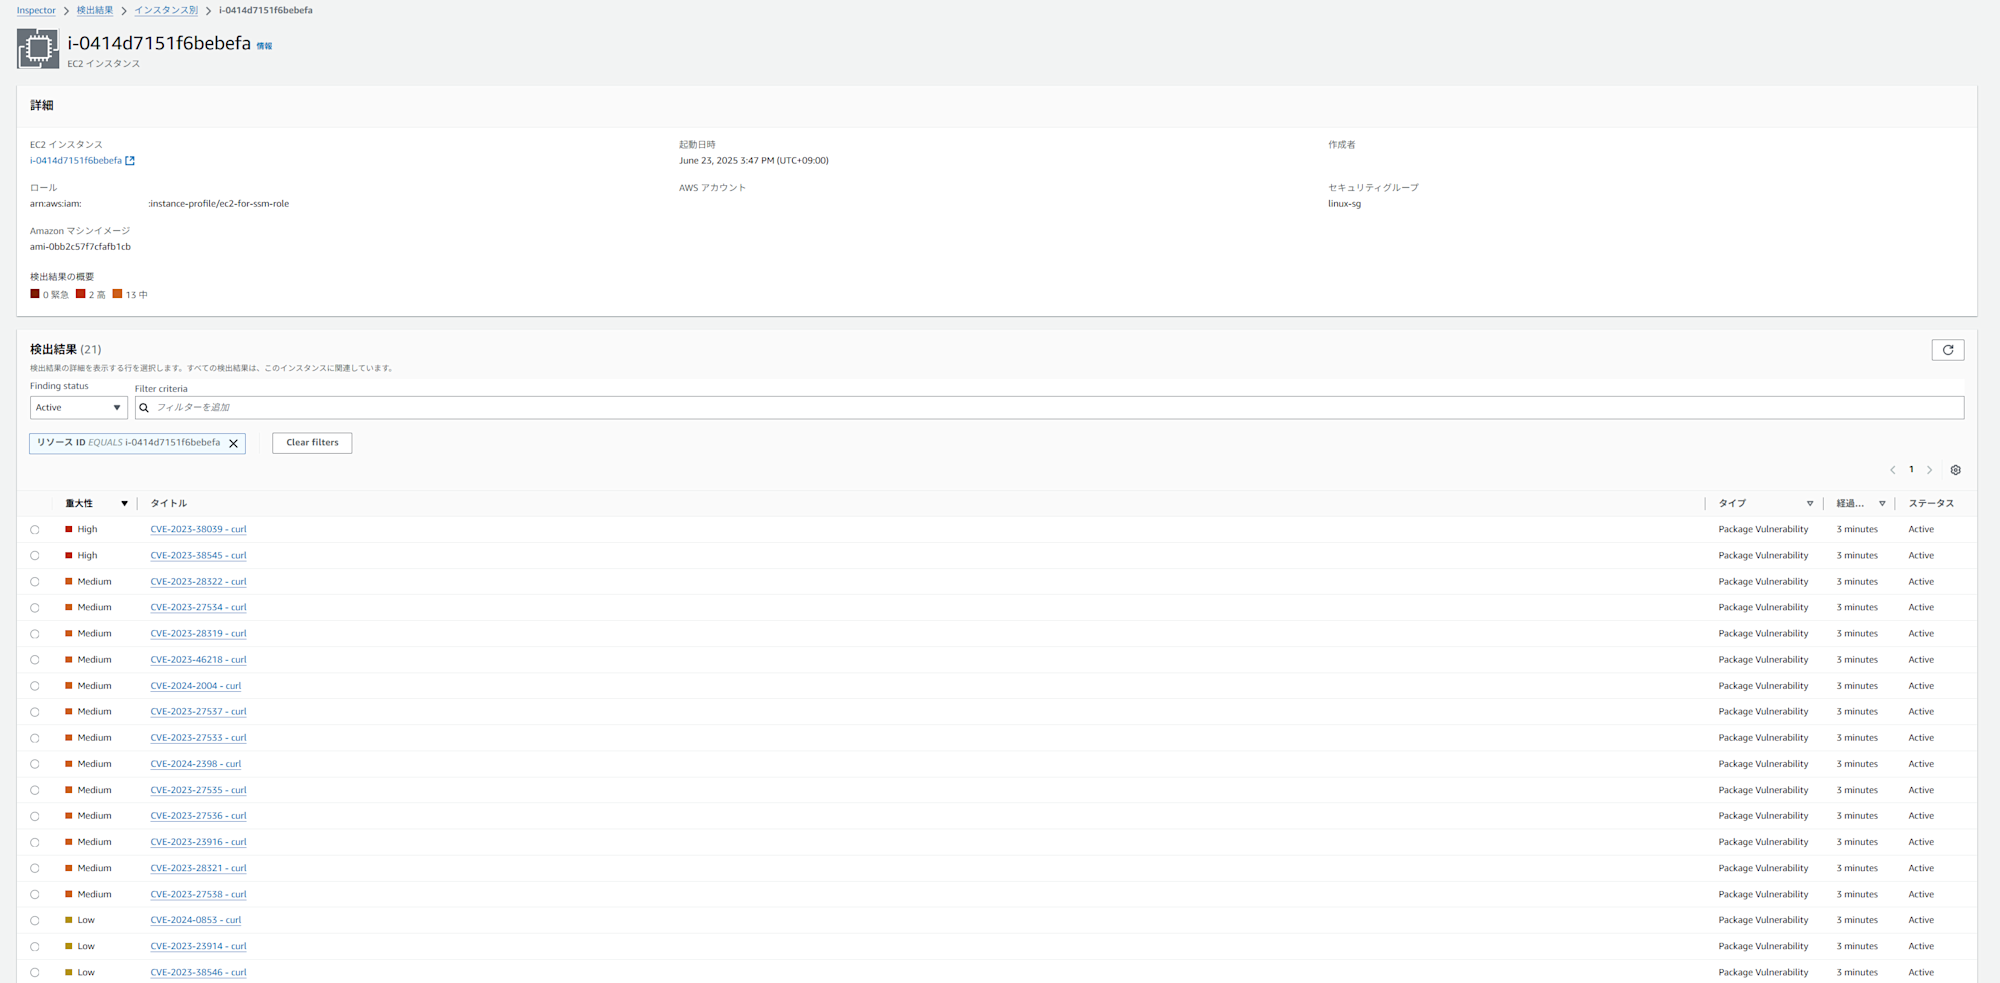Open インスタンス別 breadcrumb

coord(166,10)
